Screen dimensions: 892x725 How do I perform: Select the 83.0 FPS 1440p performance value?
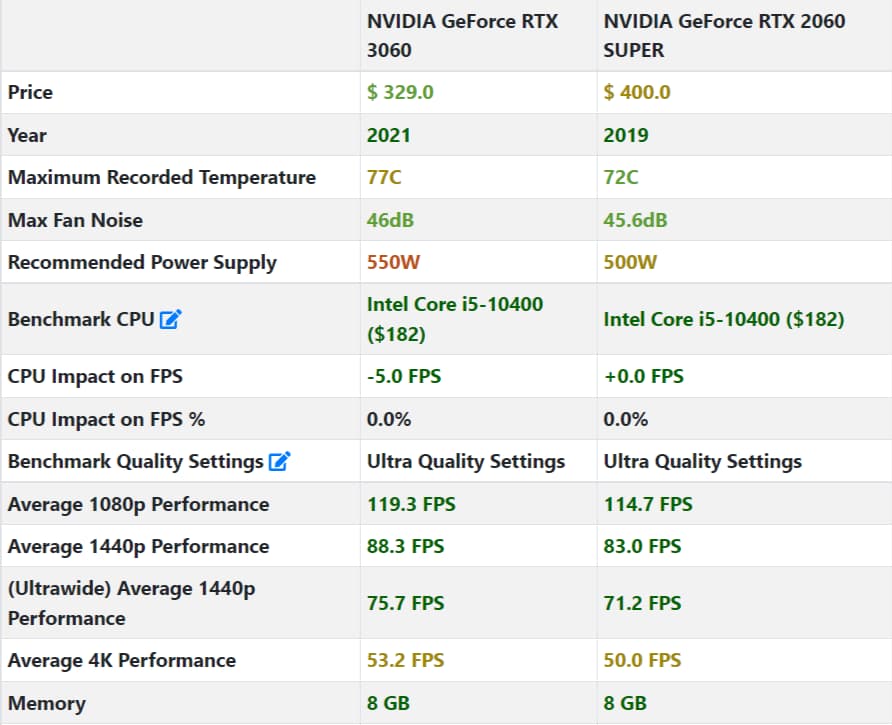(642, 547)
